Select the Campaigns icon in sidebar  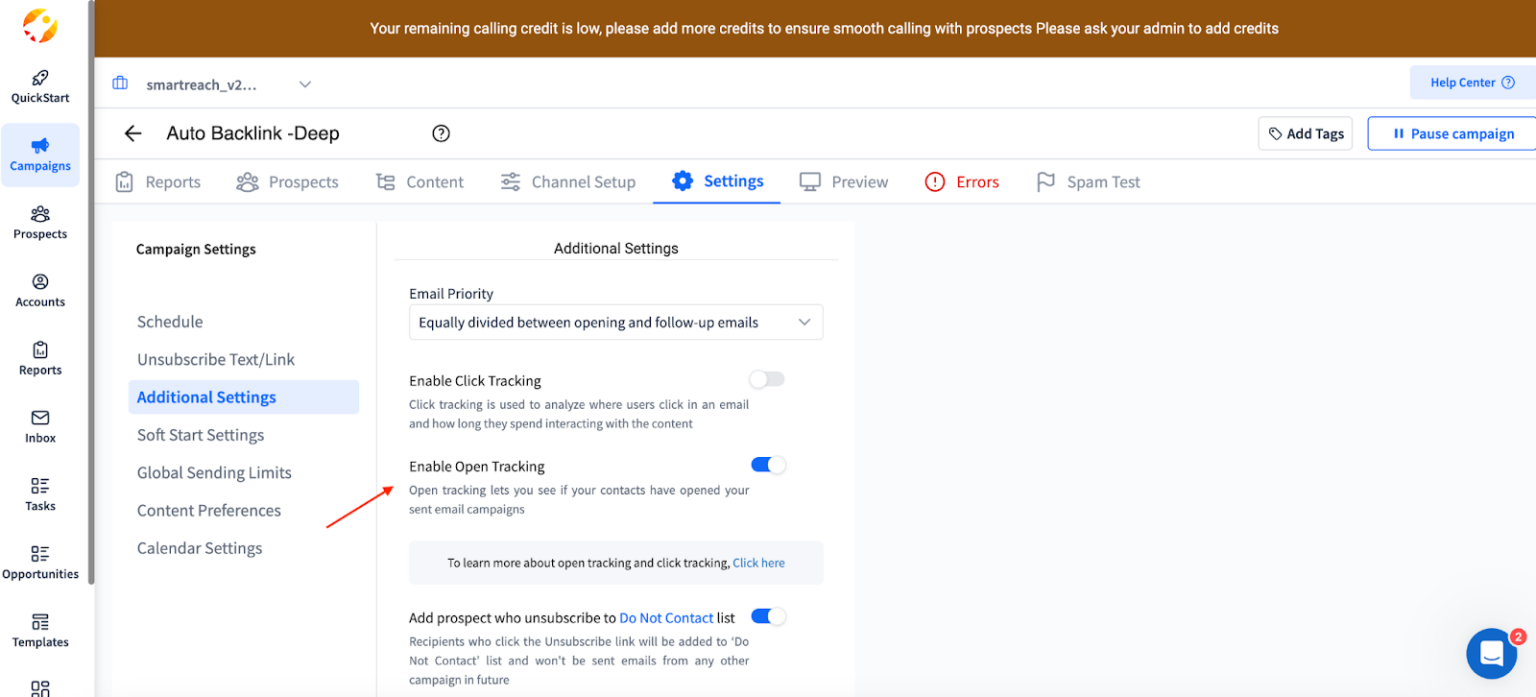click(x=40, y=155)
